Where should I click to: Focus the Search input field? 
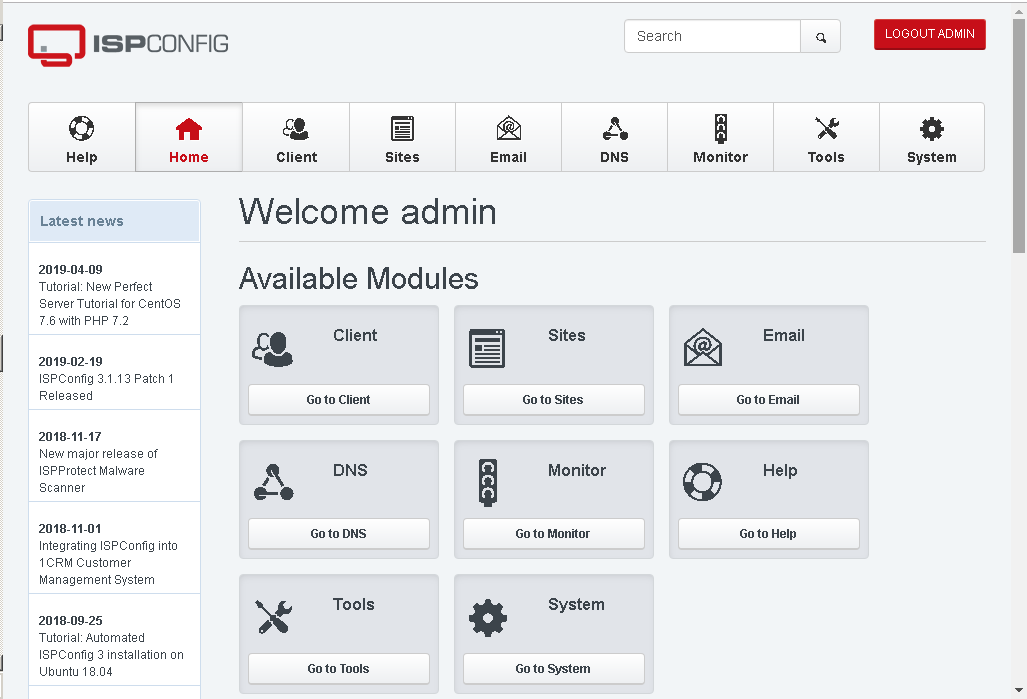pos(713,37)
